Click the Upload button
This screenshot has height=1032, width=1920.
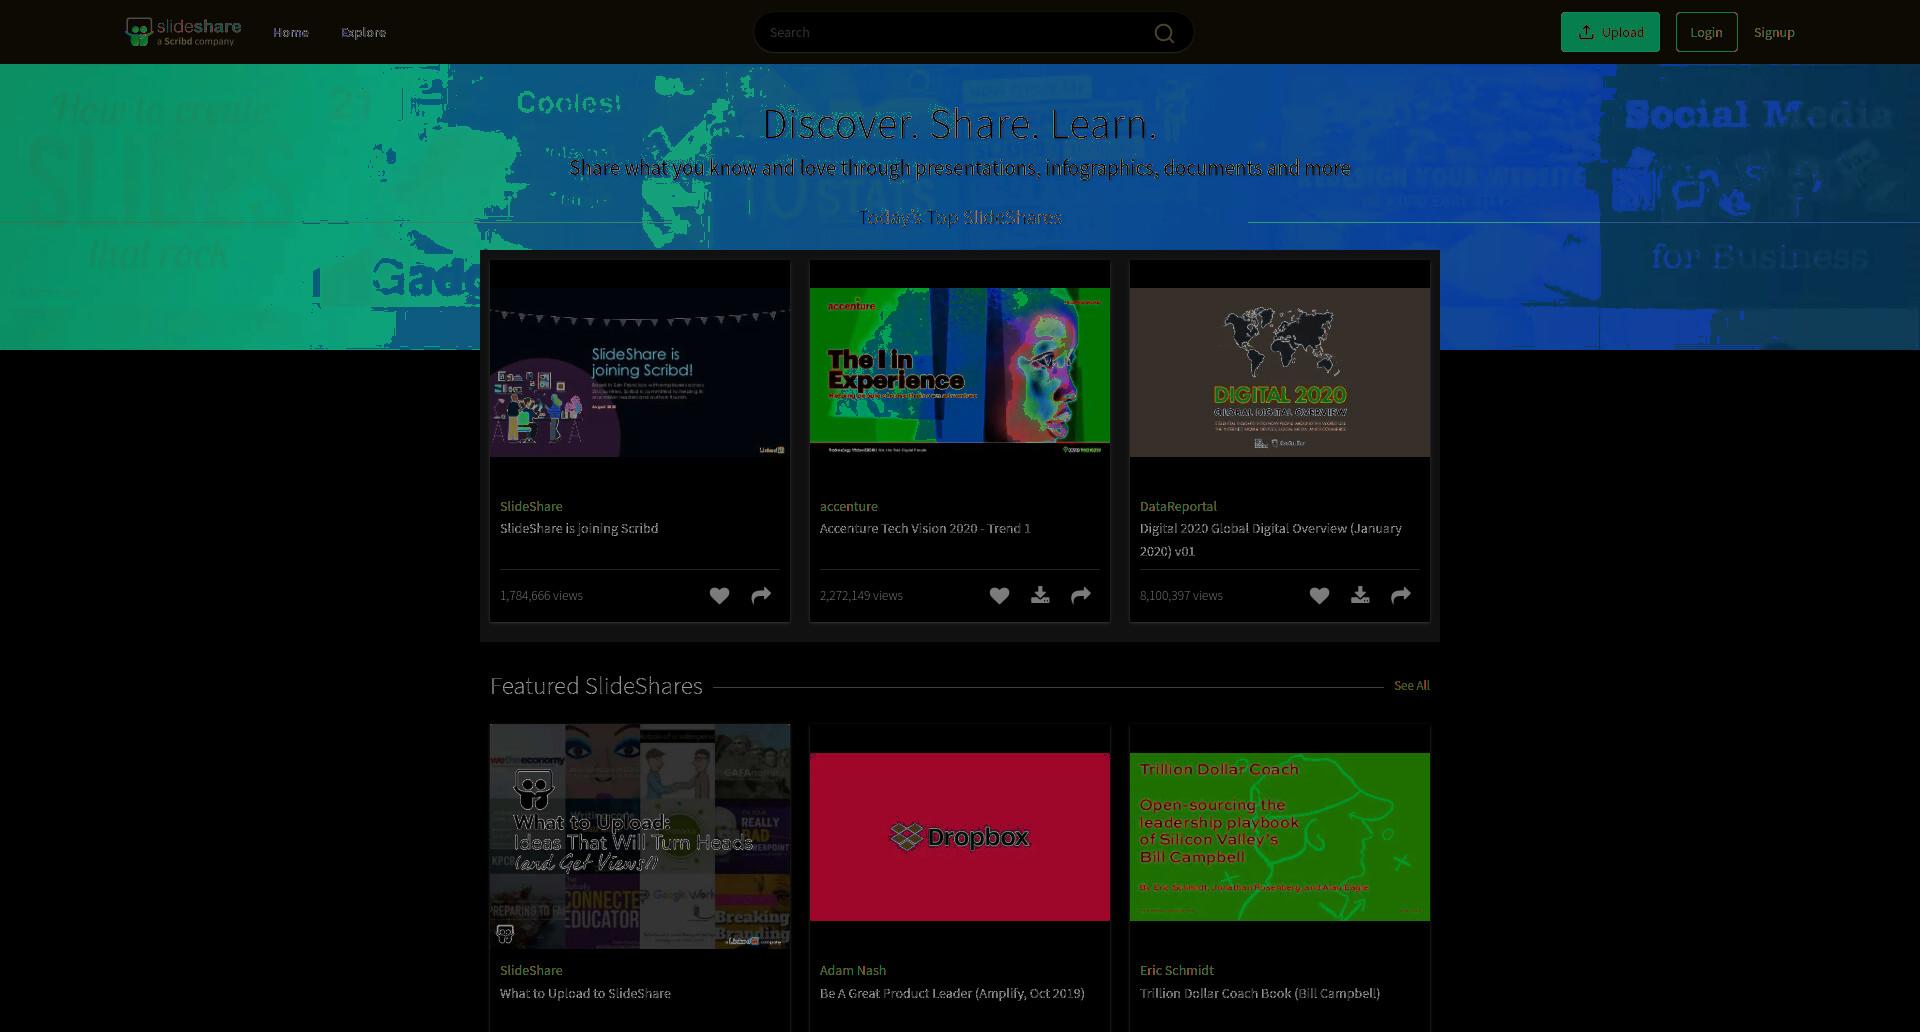tap(1610, 32)
